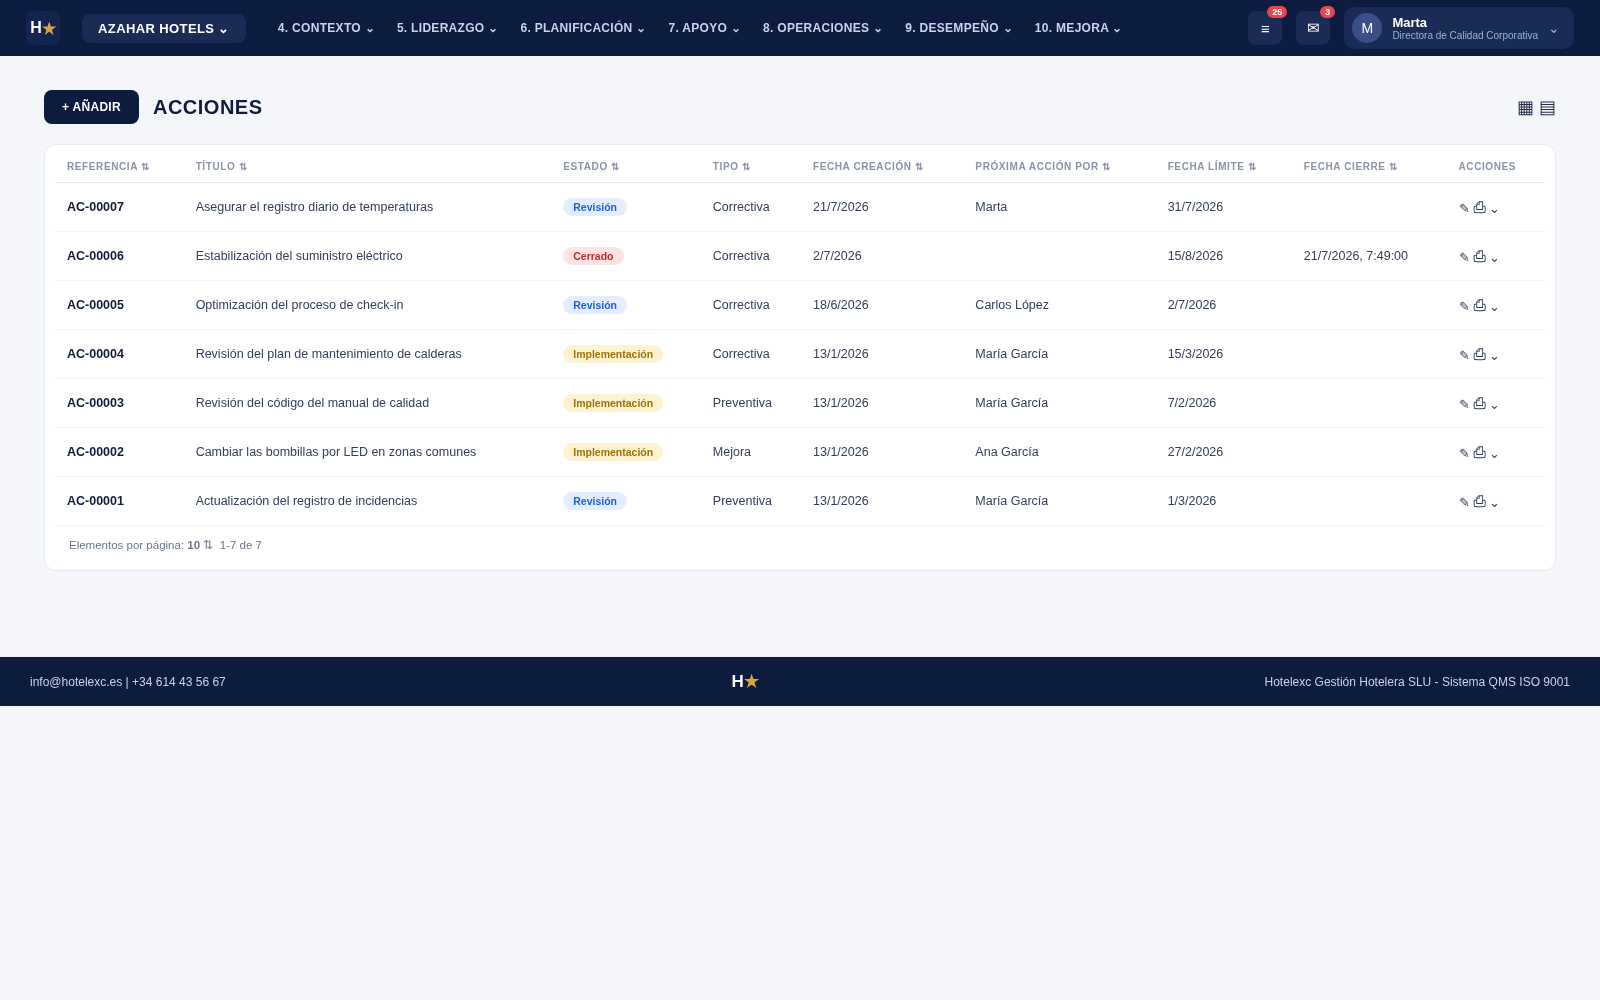Switch to the list view icon
The width and height of the screenshot is (1600, 1000).
[x=1547, y=107]
